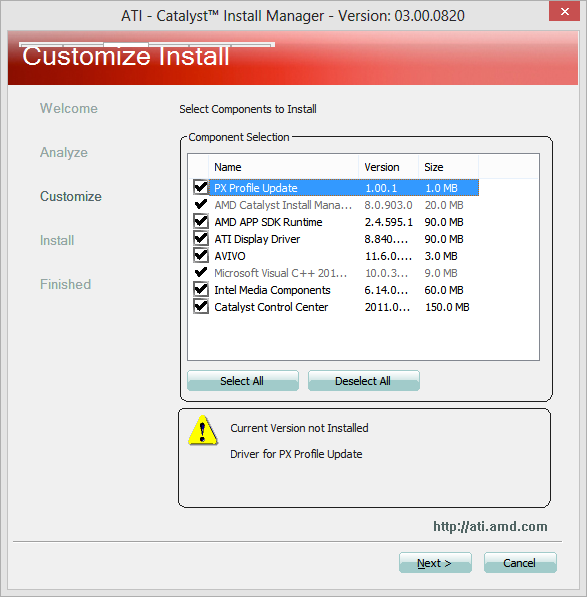Uncheck the PX Profile Update checkbox

[x=201, y=187]
